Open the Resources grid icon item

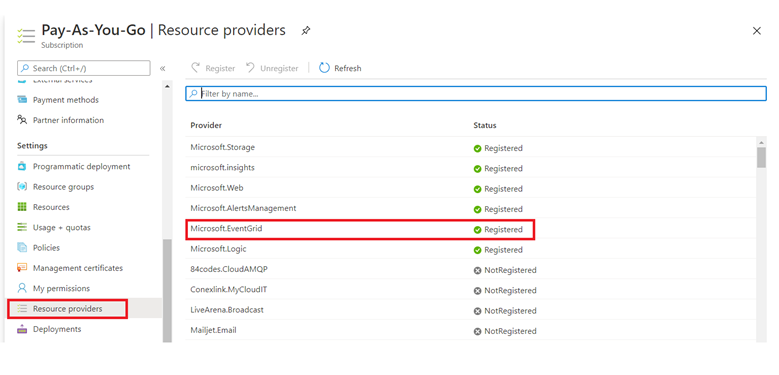[22, 207]
